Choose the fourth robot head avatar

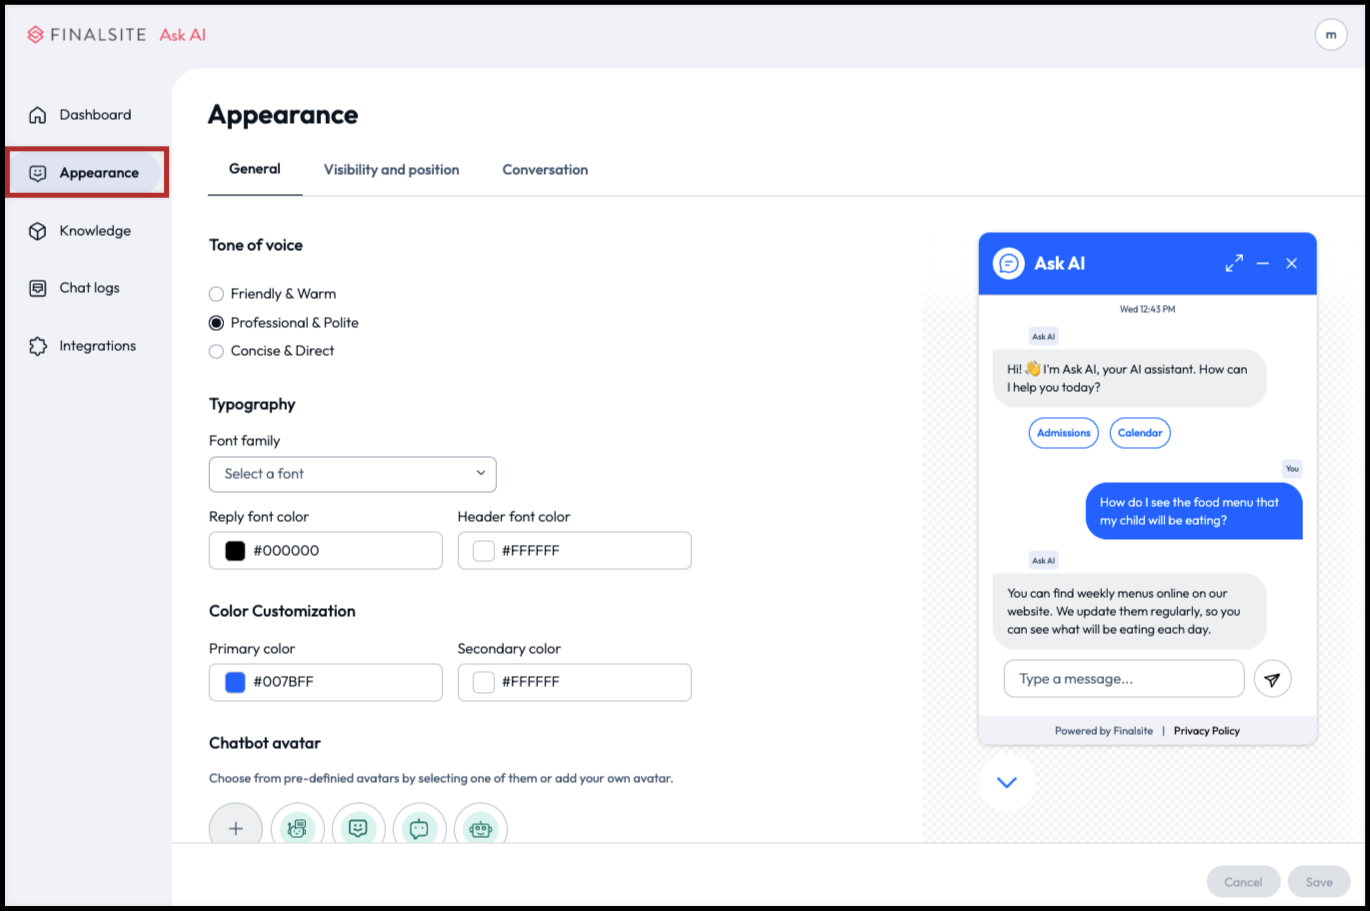481,828
